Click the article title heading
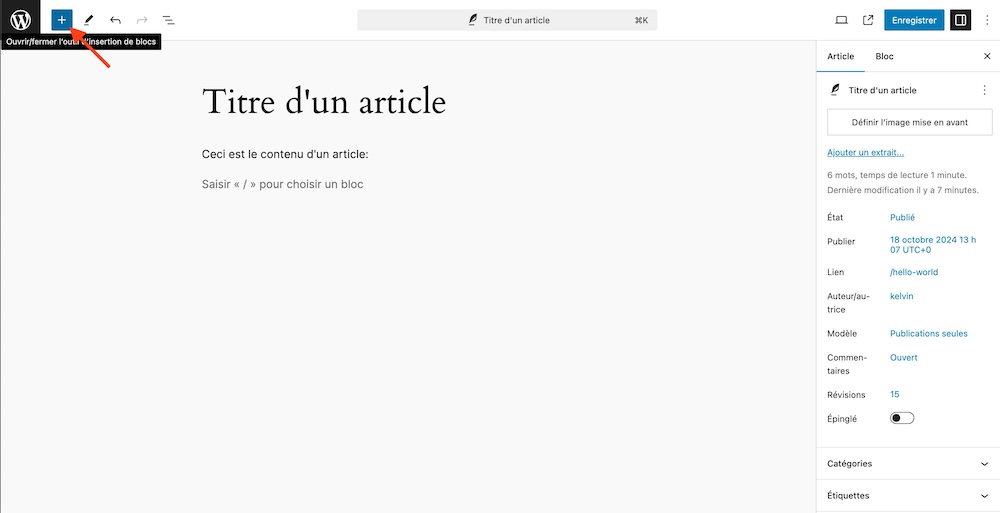The height and width of the screenshot is (513, 1000). (x=324, y=102)
